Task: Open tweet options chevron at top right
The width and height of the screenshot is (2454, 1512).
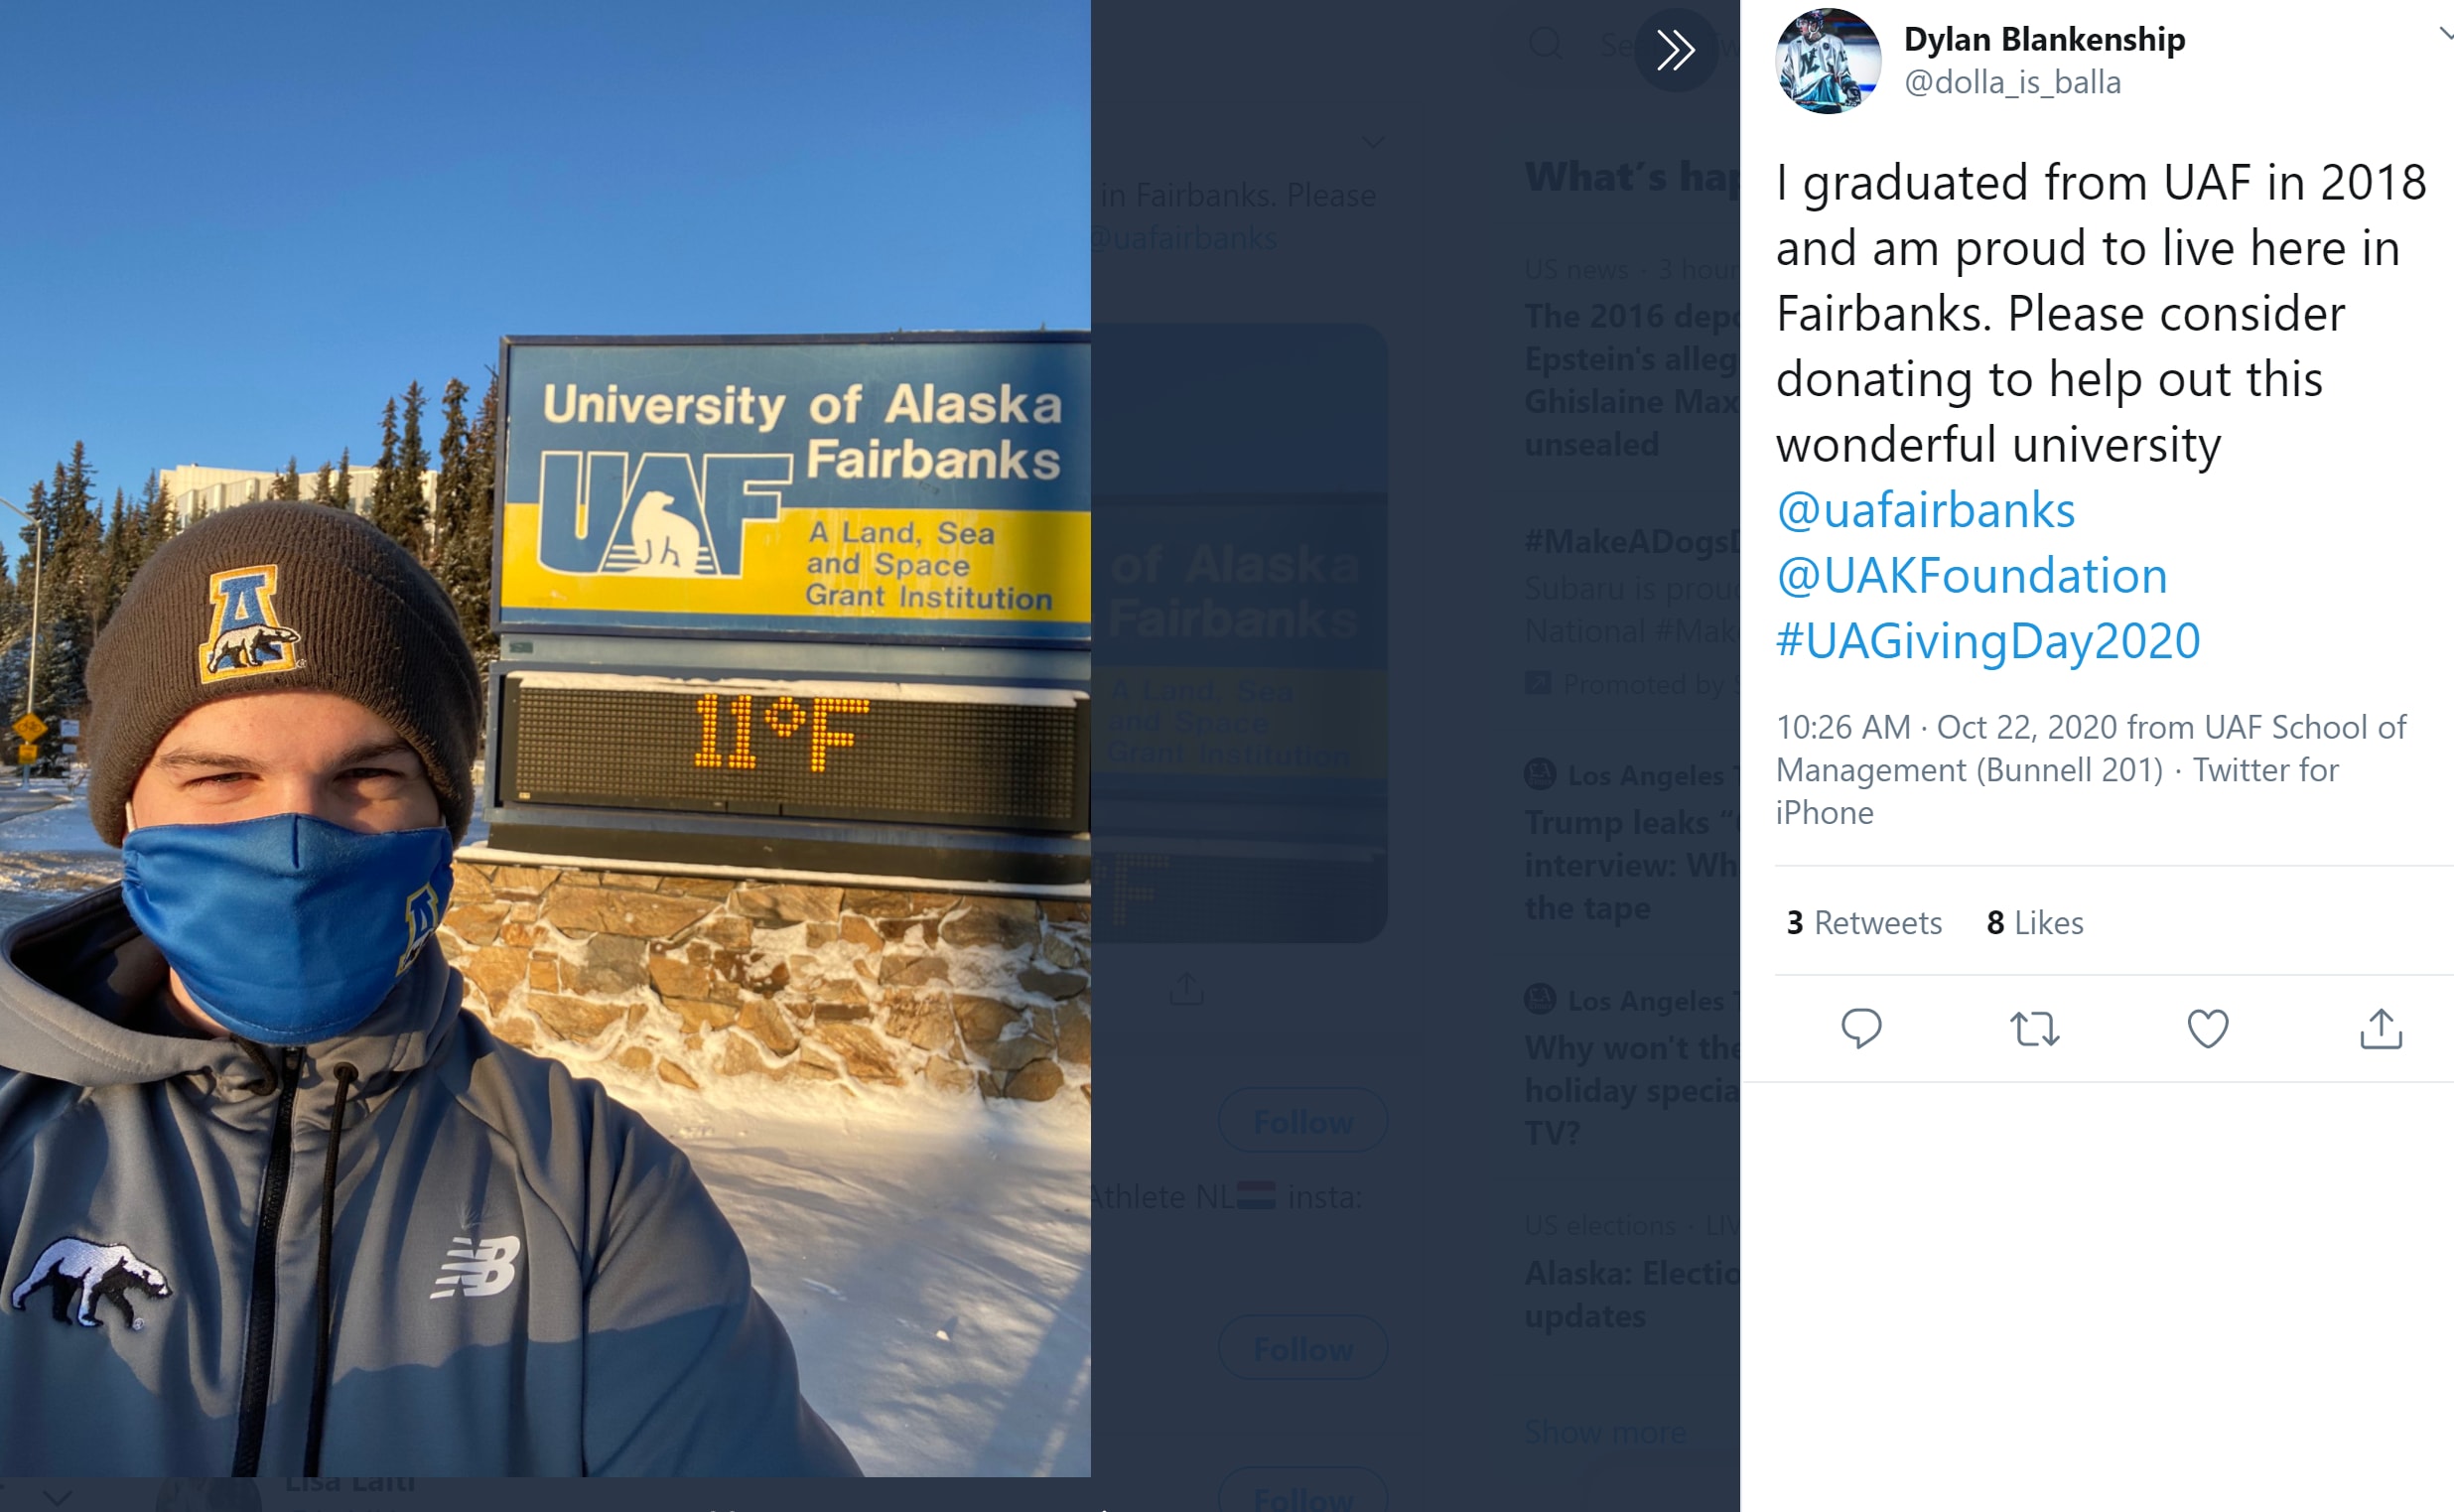Action: tap(2445, 35)
